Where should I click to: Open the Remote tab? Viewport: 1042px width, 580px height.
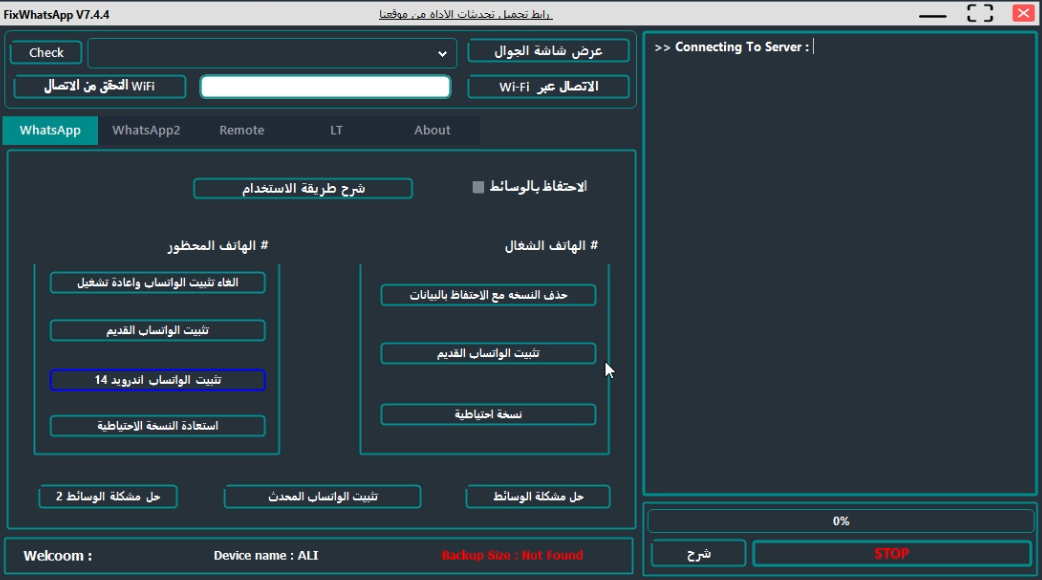pyautogui.click(x=242, y=130)
